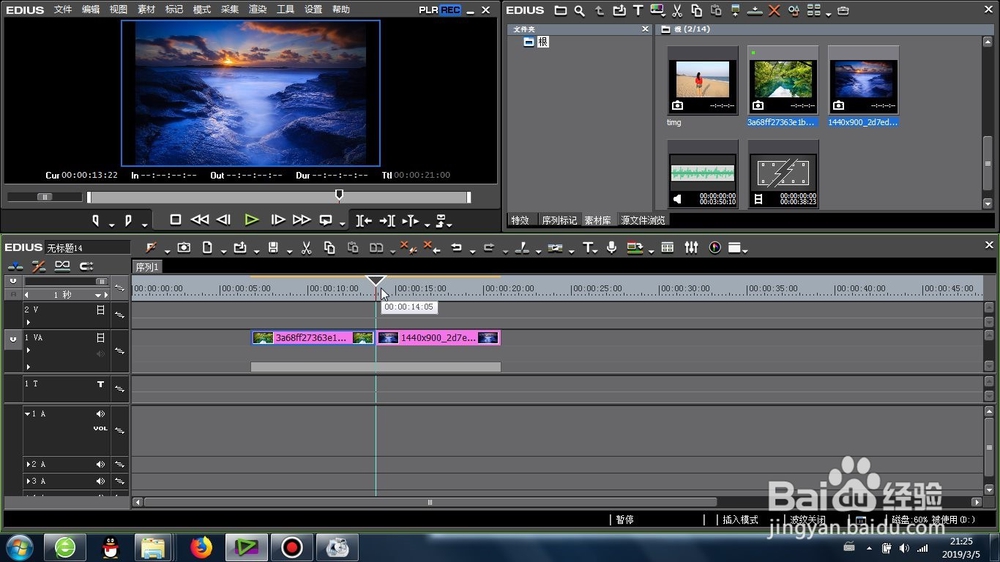Toggle the ripple mode icon
Image resolution: width=1000 pixels, height=562 pixels.
tap(38, 266)
